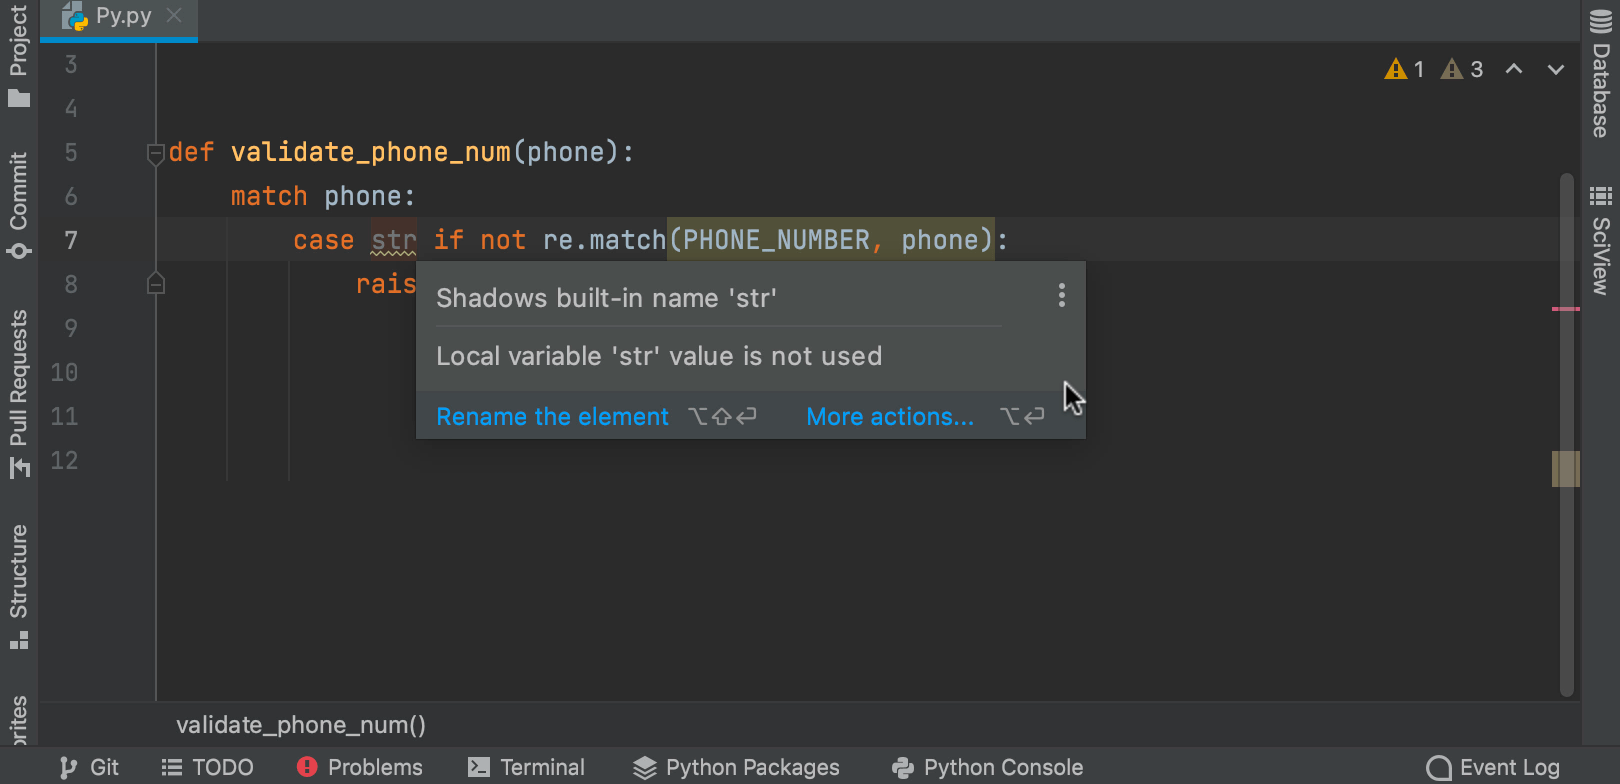Open the Terminal tool tab
This screenshot has height=784, width=1620.
[x=526, y=767]
